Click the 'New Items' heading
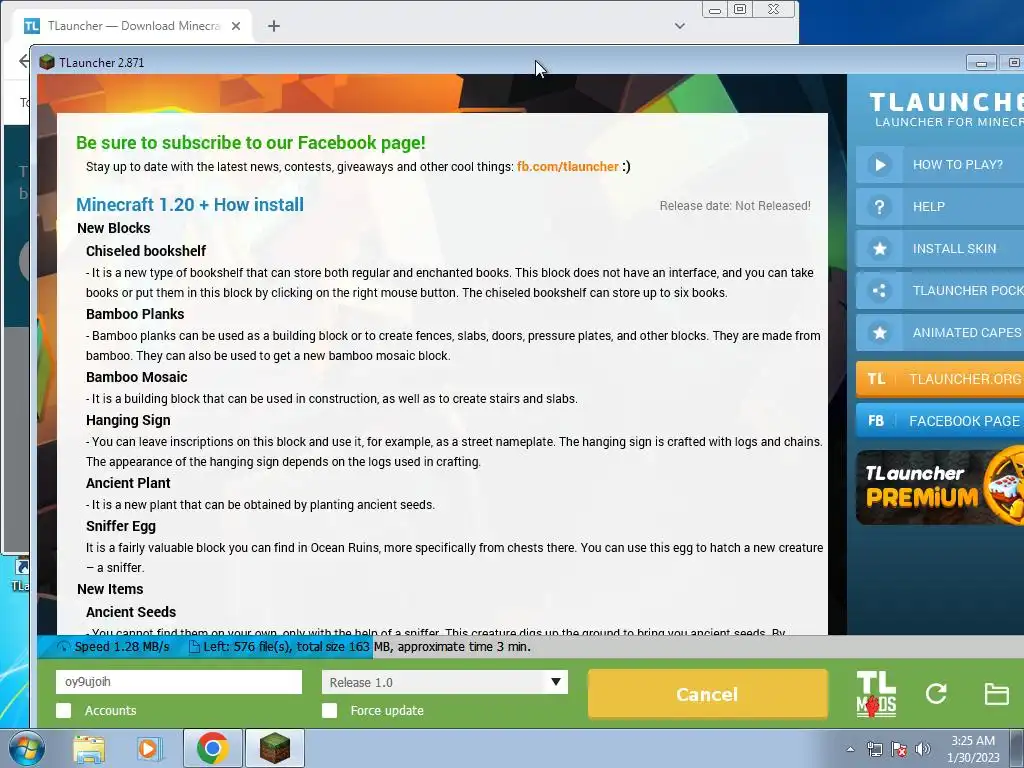Screen dimensions: 1024x768 pos(110,589)
